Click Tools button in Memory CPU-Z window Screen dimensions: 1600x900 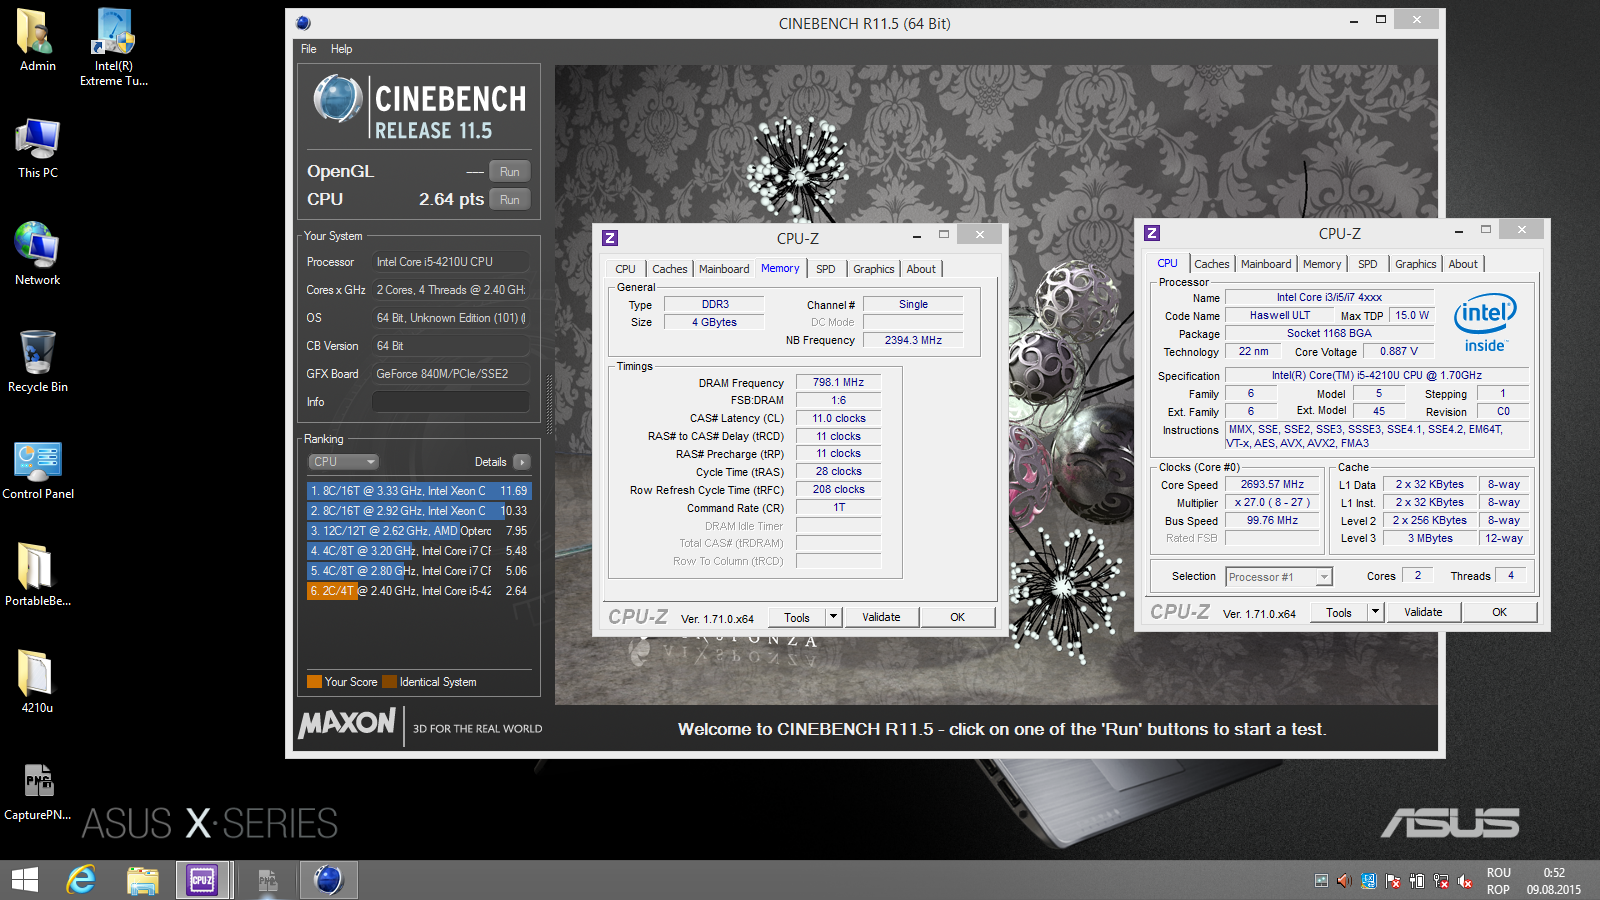(x=797, y=617)
